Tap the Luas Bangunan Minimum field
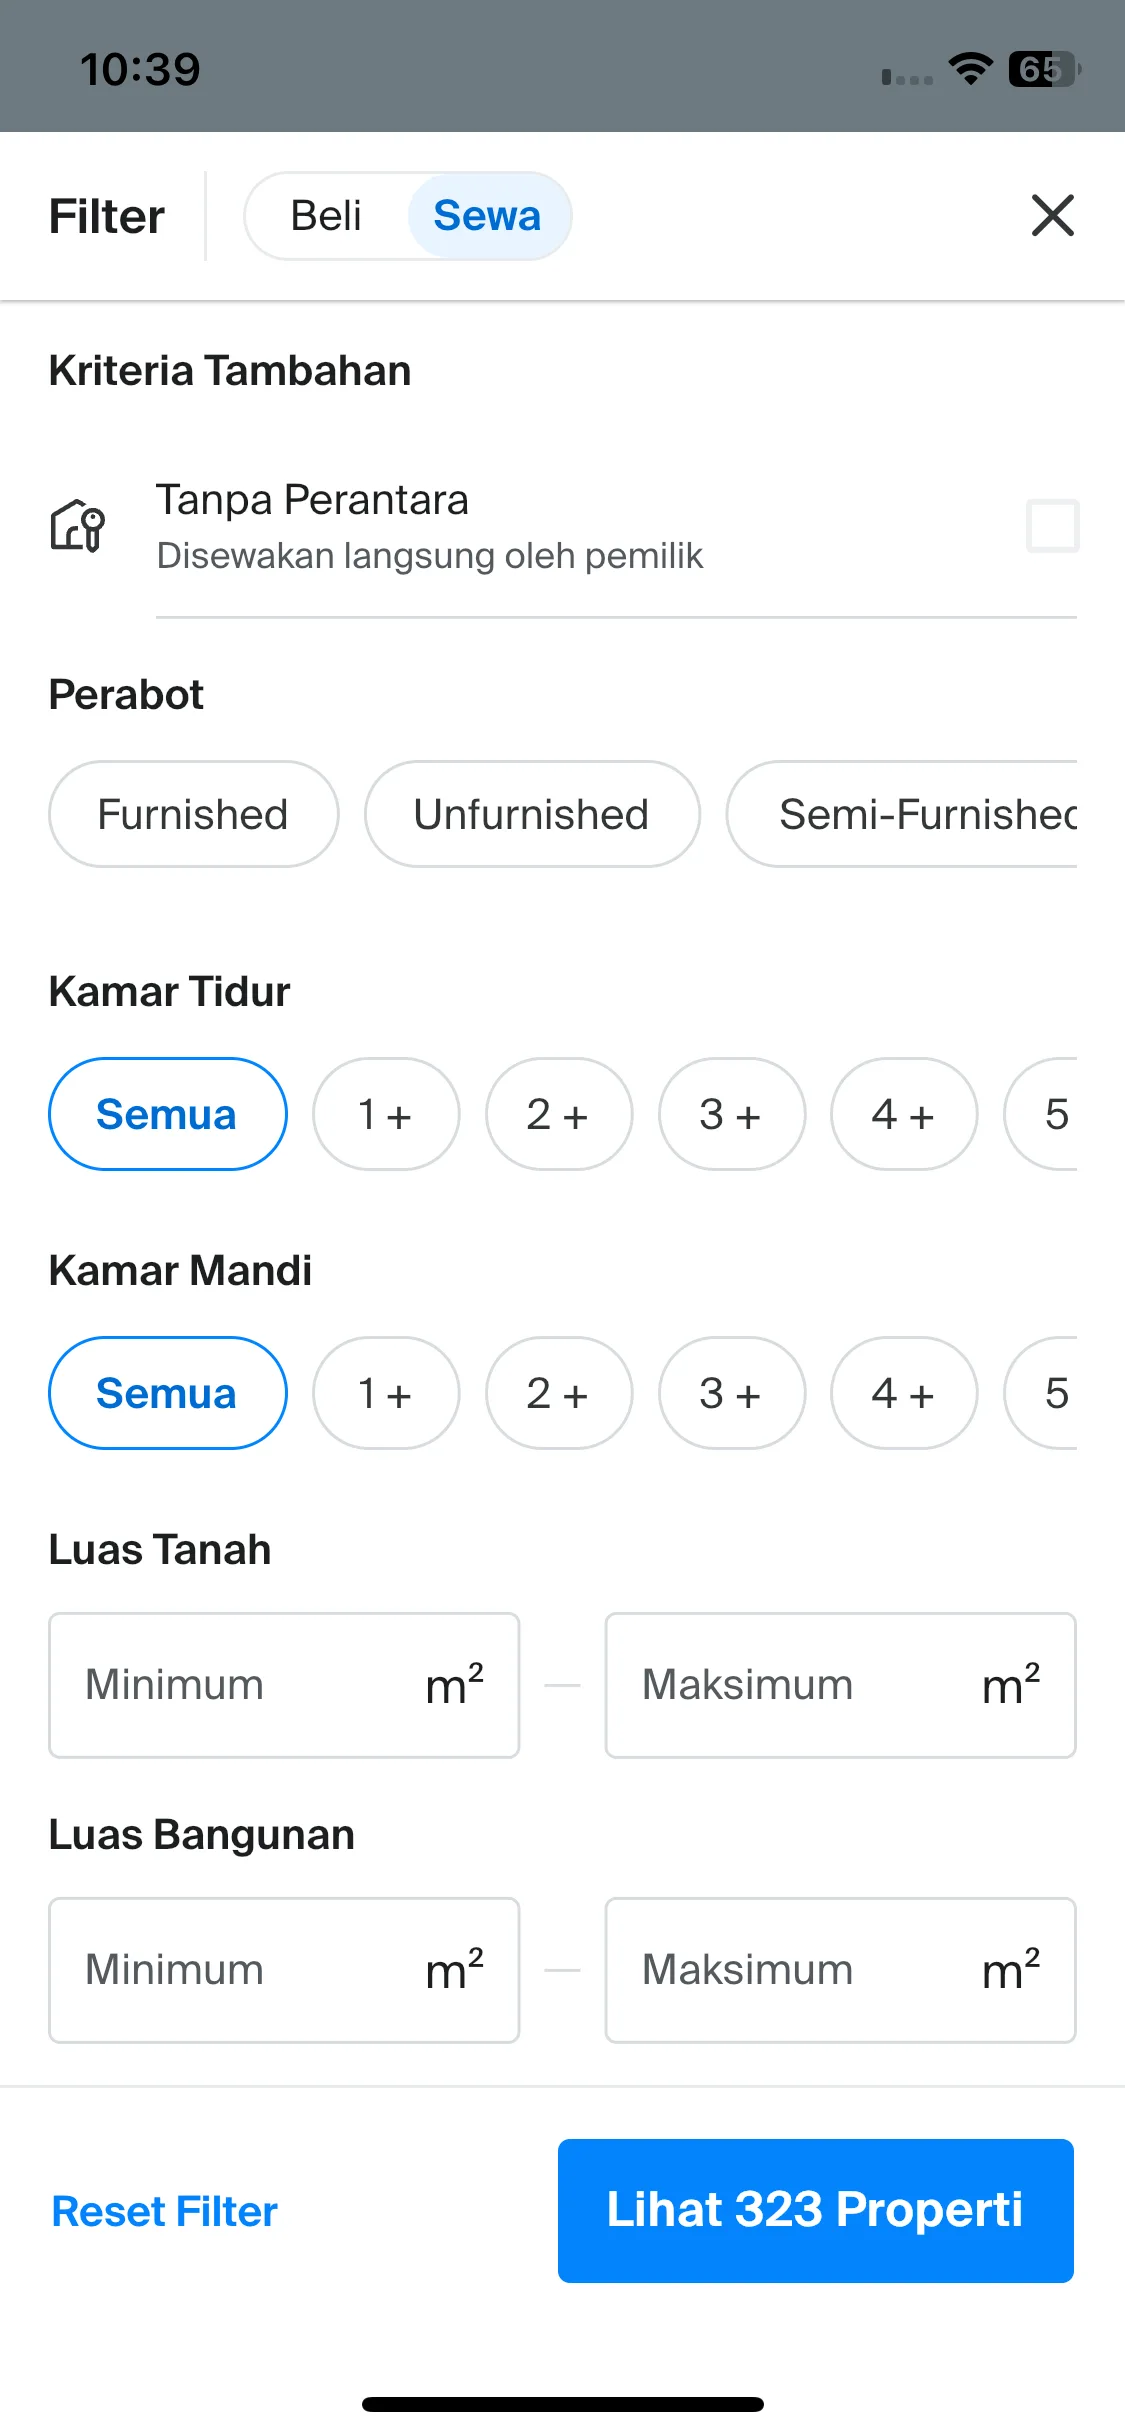This screenshot has width=1125, height=2436. tap(284, 1970)
